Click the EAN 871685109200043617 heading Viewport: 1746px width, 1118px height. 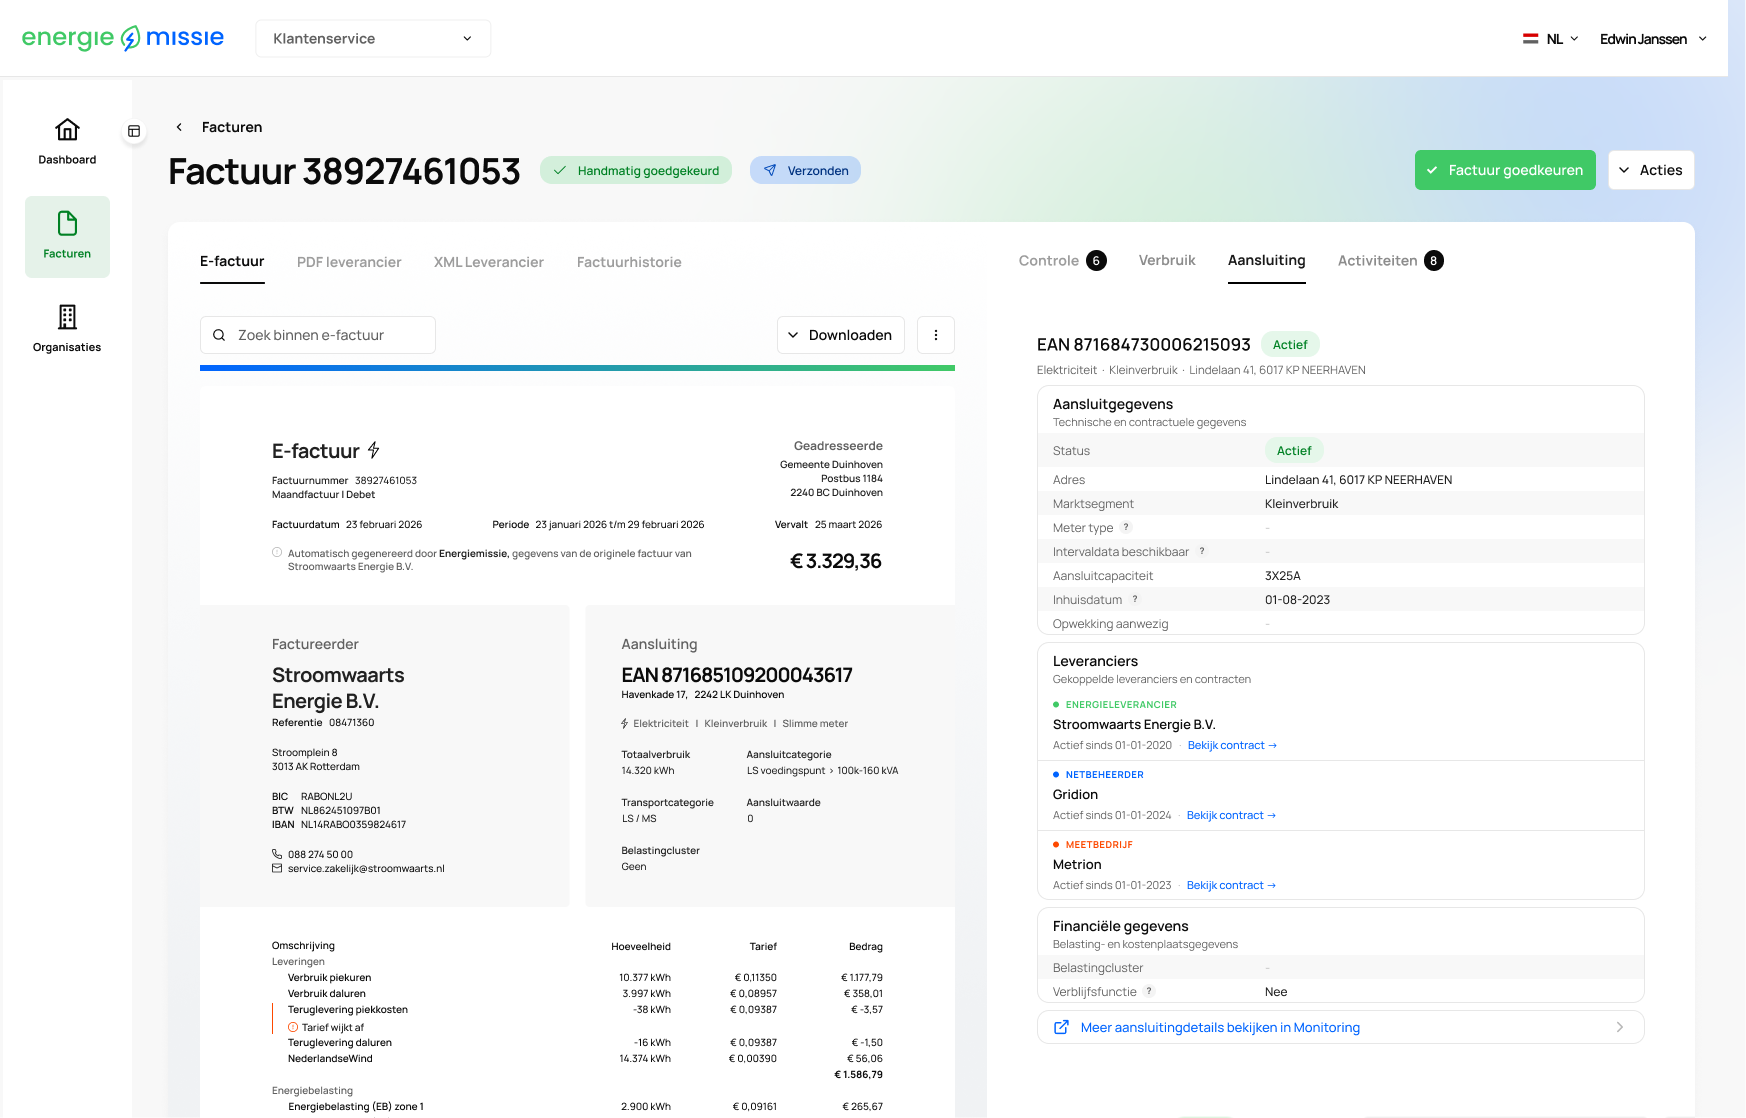pos(737,675)
